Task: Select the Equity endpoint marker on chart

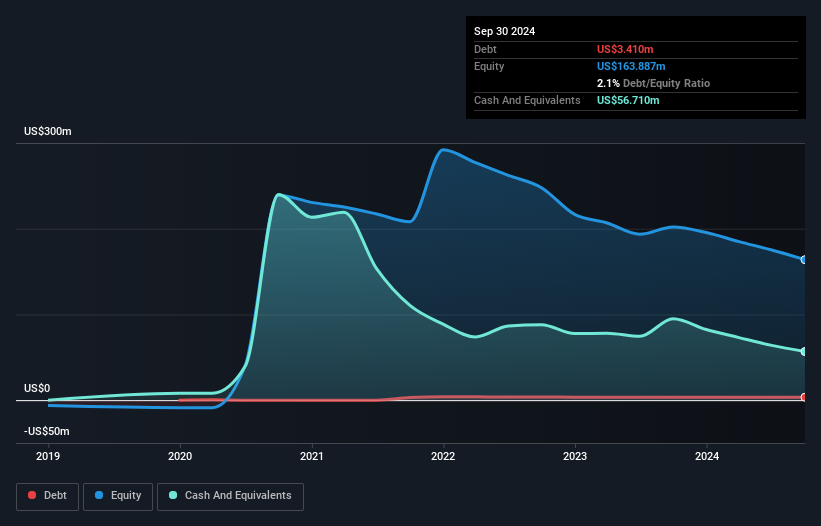Action: (x=804, y=260)
